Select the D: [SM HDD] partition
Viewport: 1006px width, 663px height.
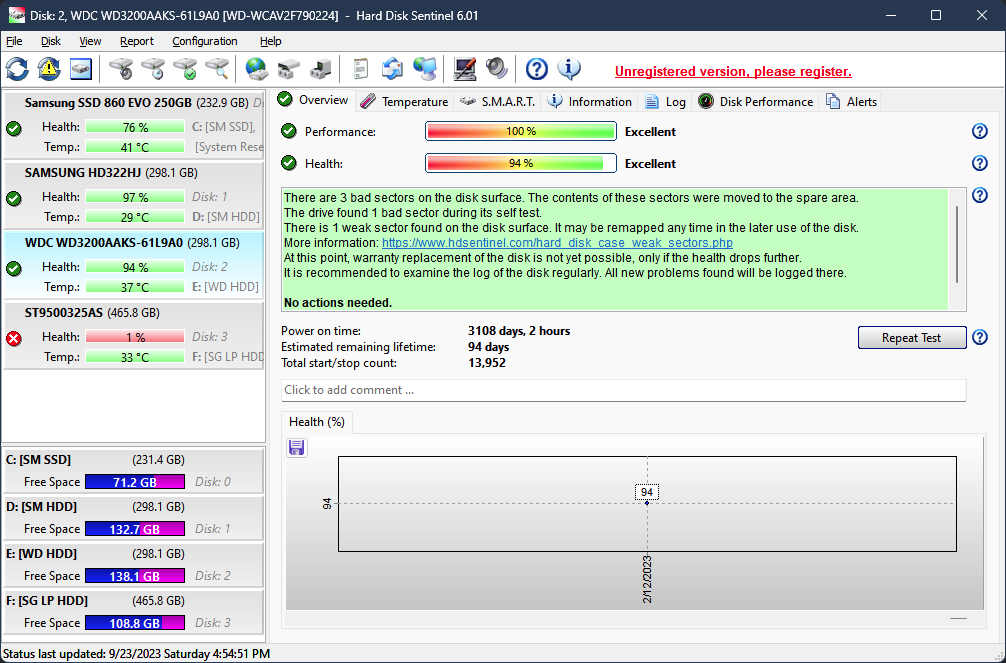[x=133, y=518]
